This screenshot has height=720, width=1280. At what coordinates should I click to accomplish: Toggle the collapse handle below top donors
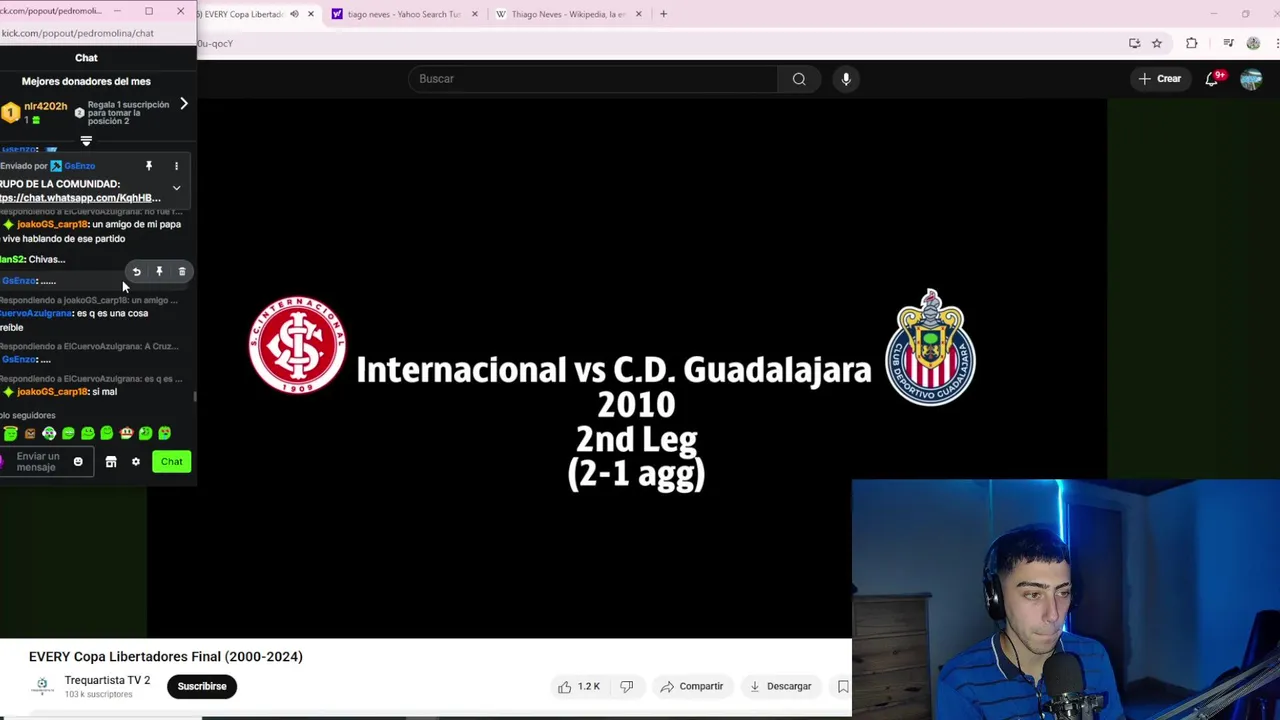point(86,141)
